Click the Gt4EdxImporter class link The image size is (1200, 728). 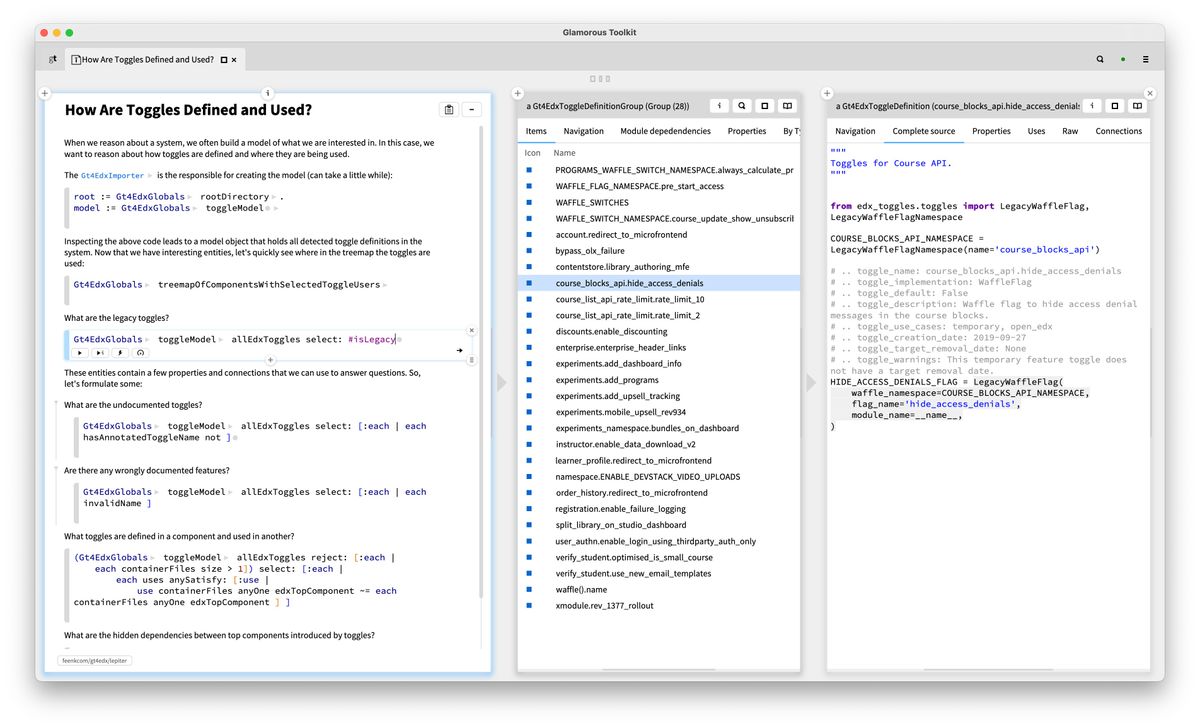tap(112, 176)
